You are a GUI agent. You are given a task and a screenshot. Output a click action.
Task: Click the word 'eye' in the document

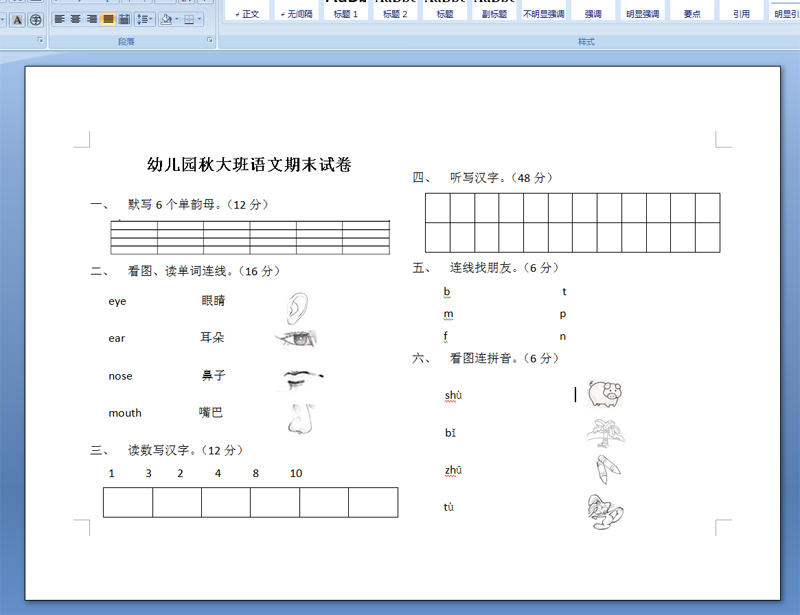tap(117, 301)
